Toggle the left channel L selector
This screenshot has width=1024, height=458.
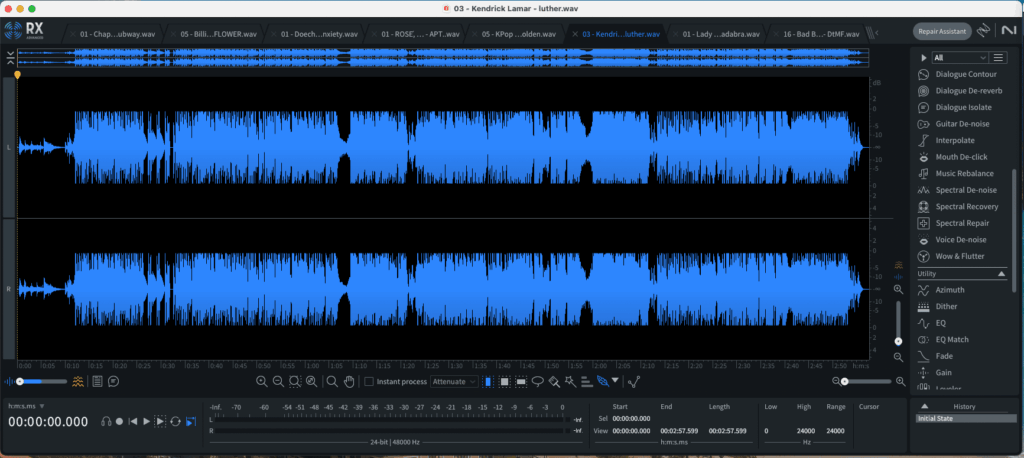[x=9, y=148]
